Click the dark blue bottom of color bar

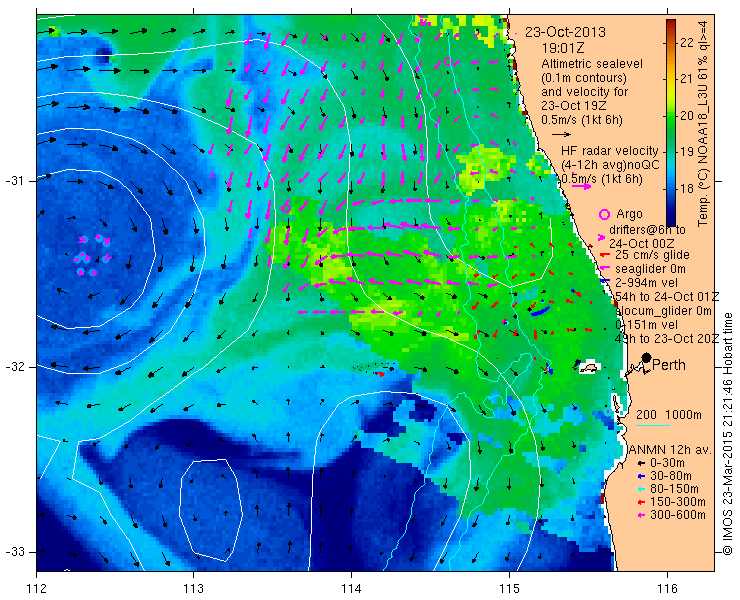coord(671,220)
